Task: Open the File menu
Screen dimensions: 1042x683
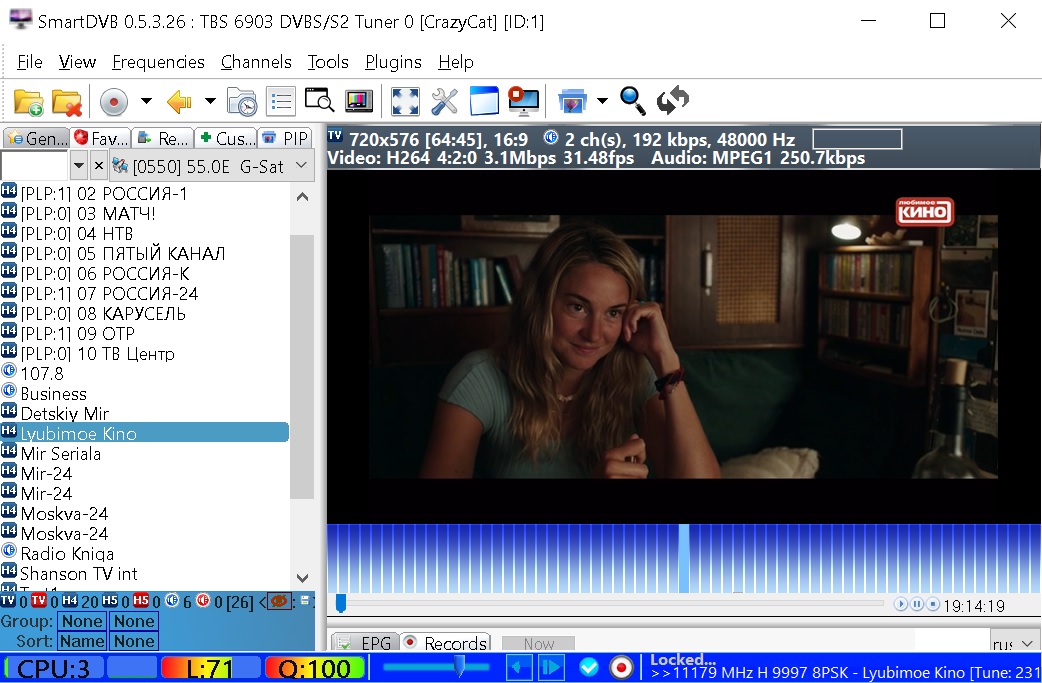Action: 29,62
